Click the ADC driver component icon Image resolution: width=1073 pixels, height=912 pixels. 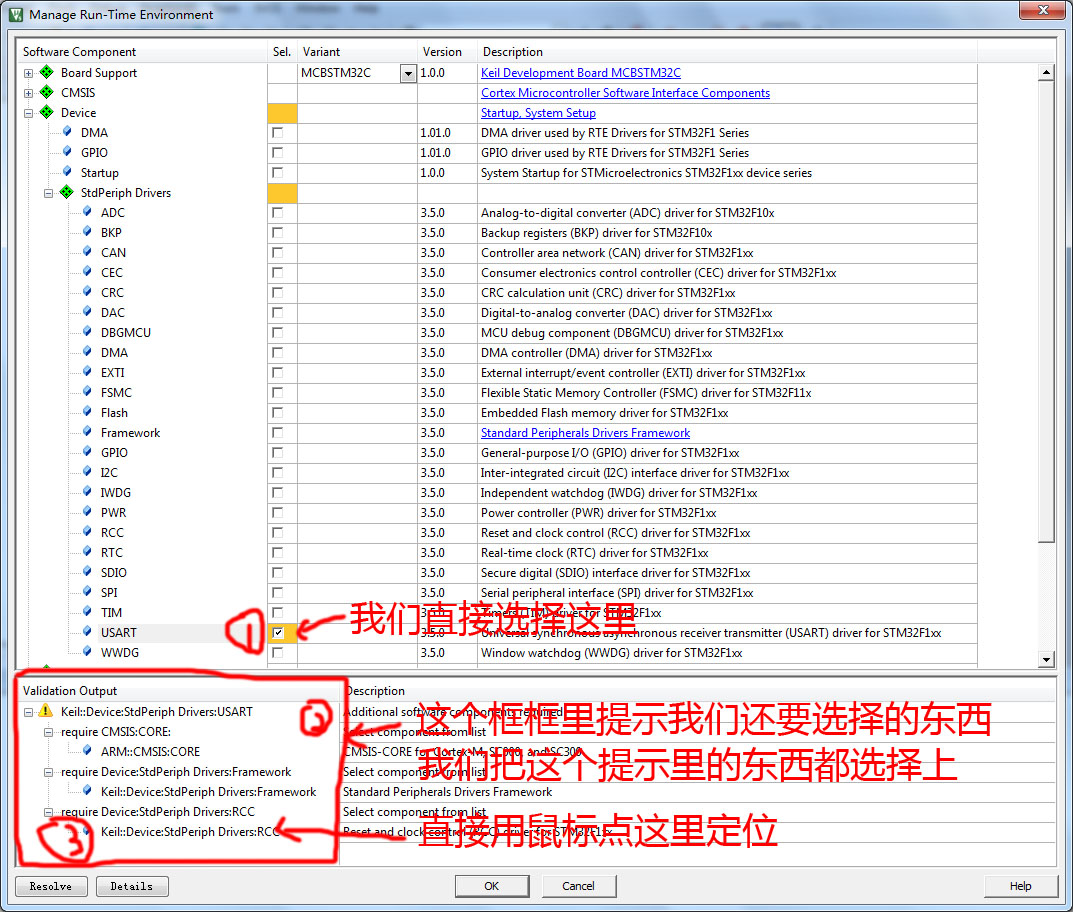point(87,211)
